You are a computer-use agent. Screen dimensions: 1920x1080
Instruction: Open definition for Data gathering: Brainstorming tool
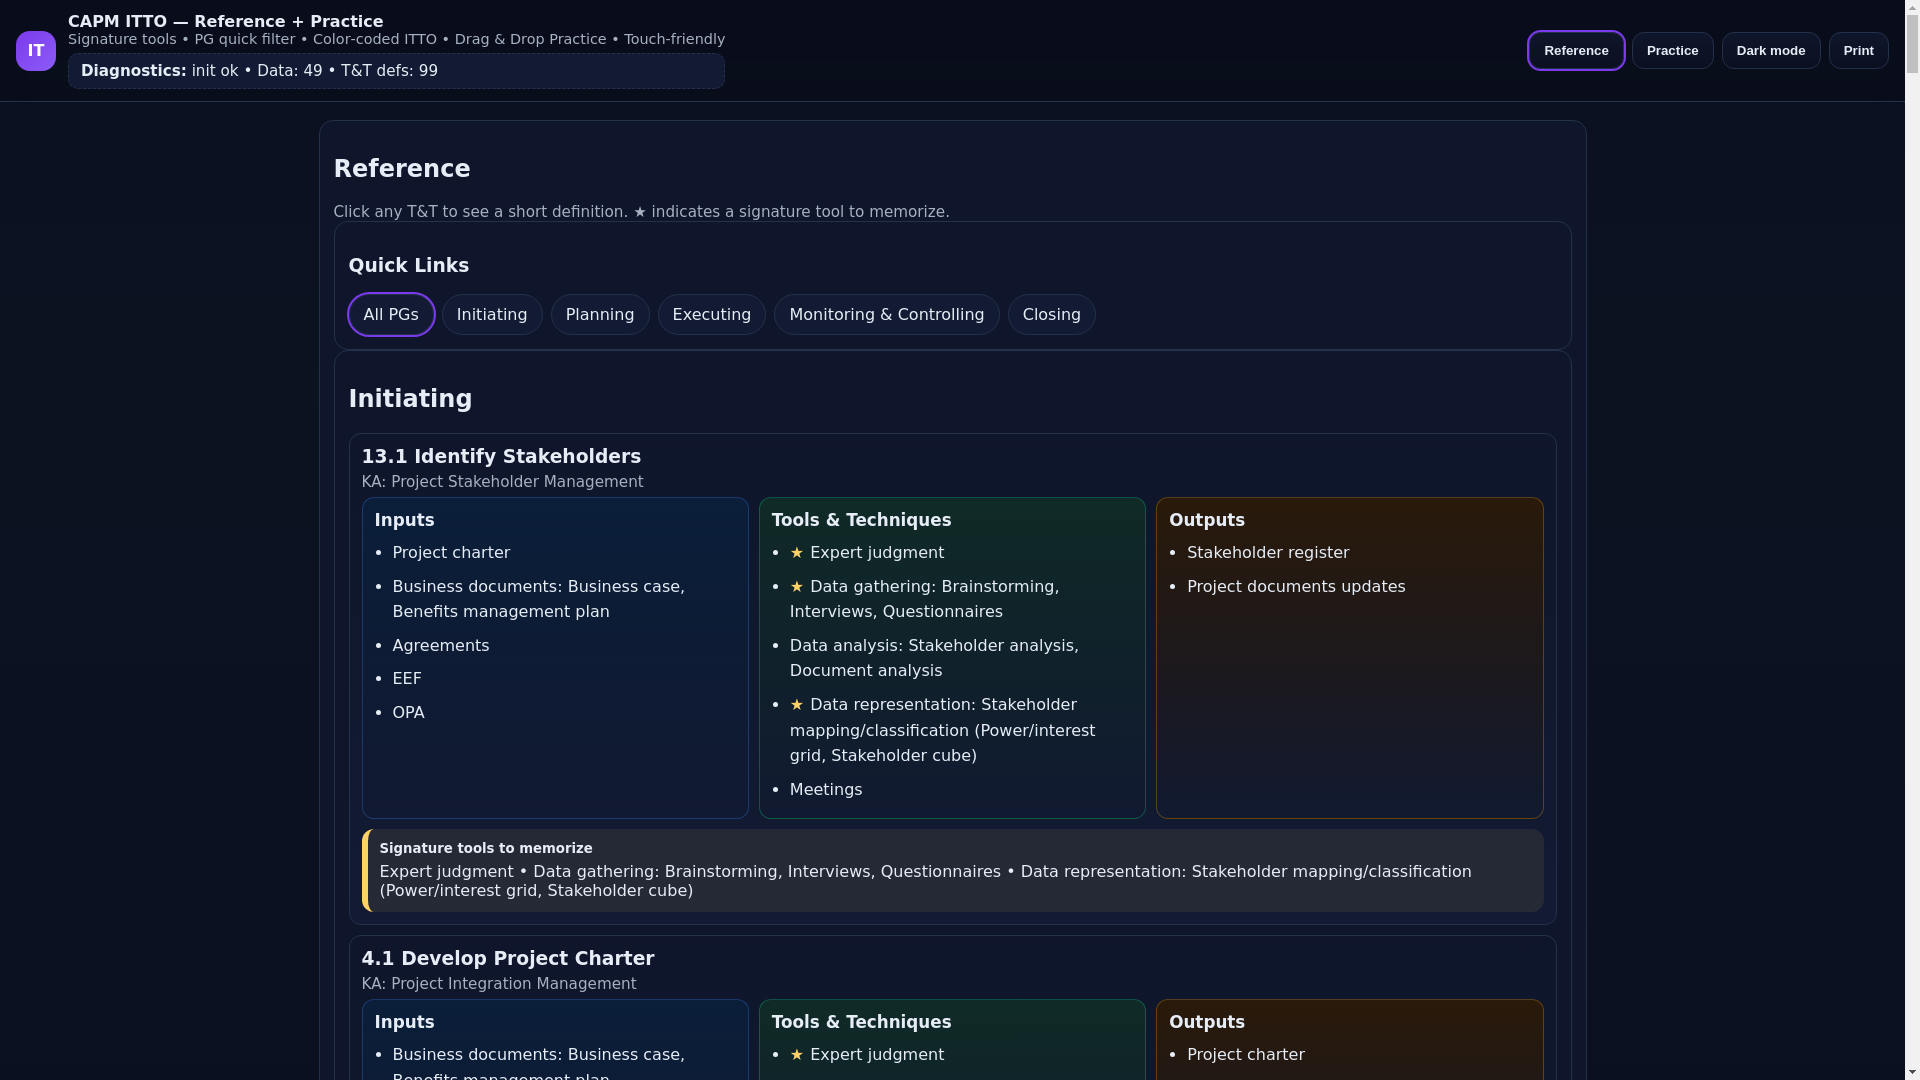pos(924,599)
